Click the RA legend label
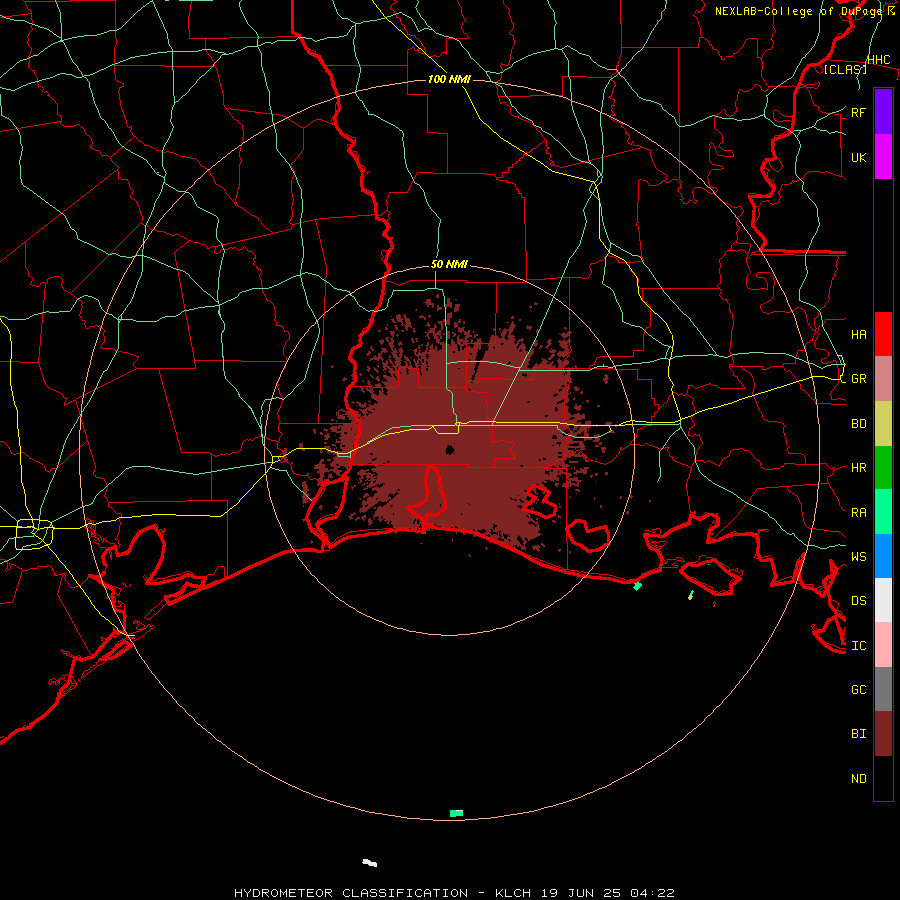 (x=858, y=512)
